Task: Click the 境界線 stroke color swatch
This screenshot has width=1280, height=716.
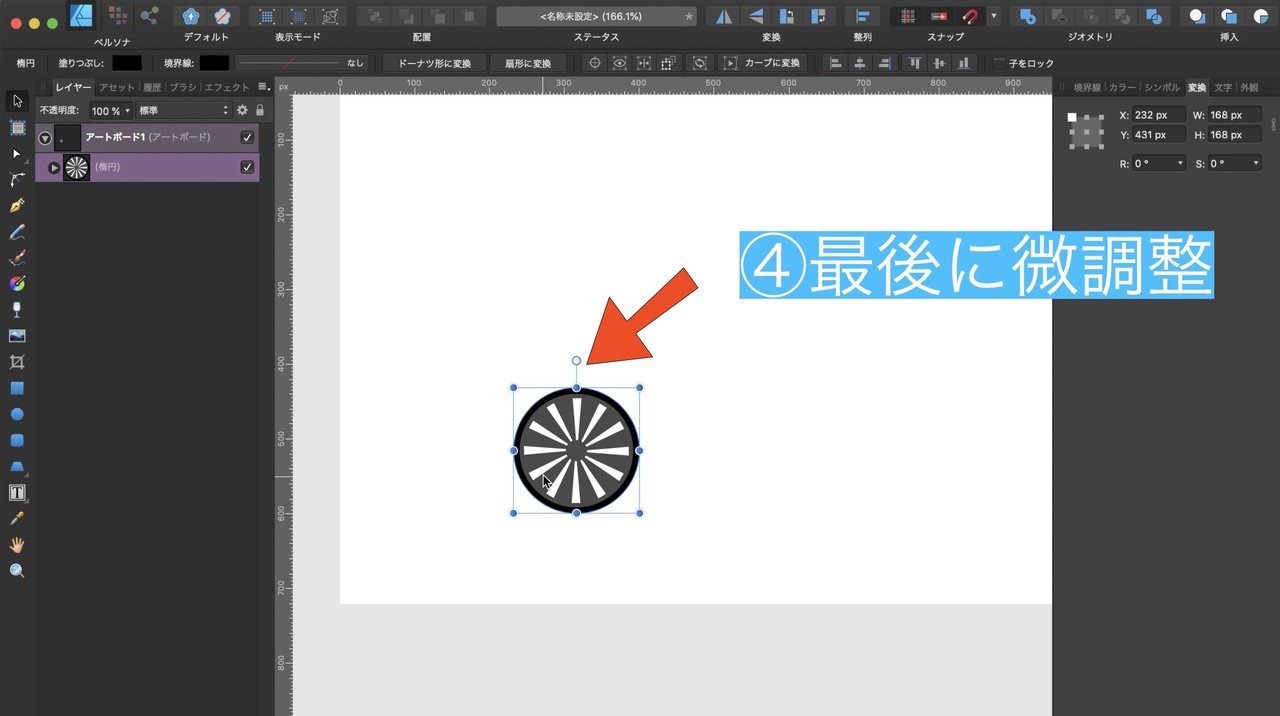Action: pyautogui.click(x=214, y=63)
